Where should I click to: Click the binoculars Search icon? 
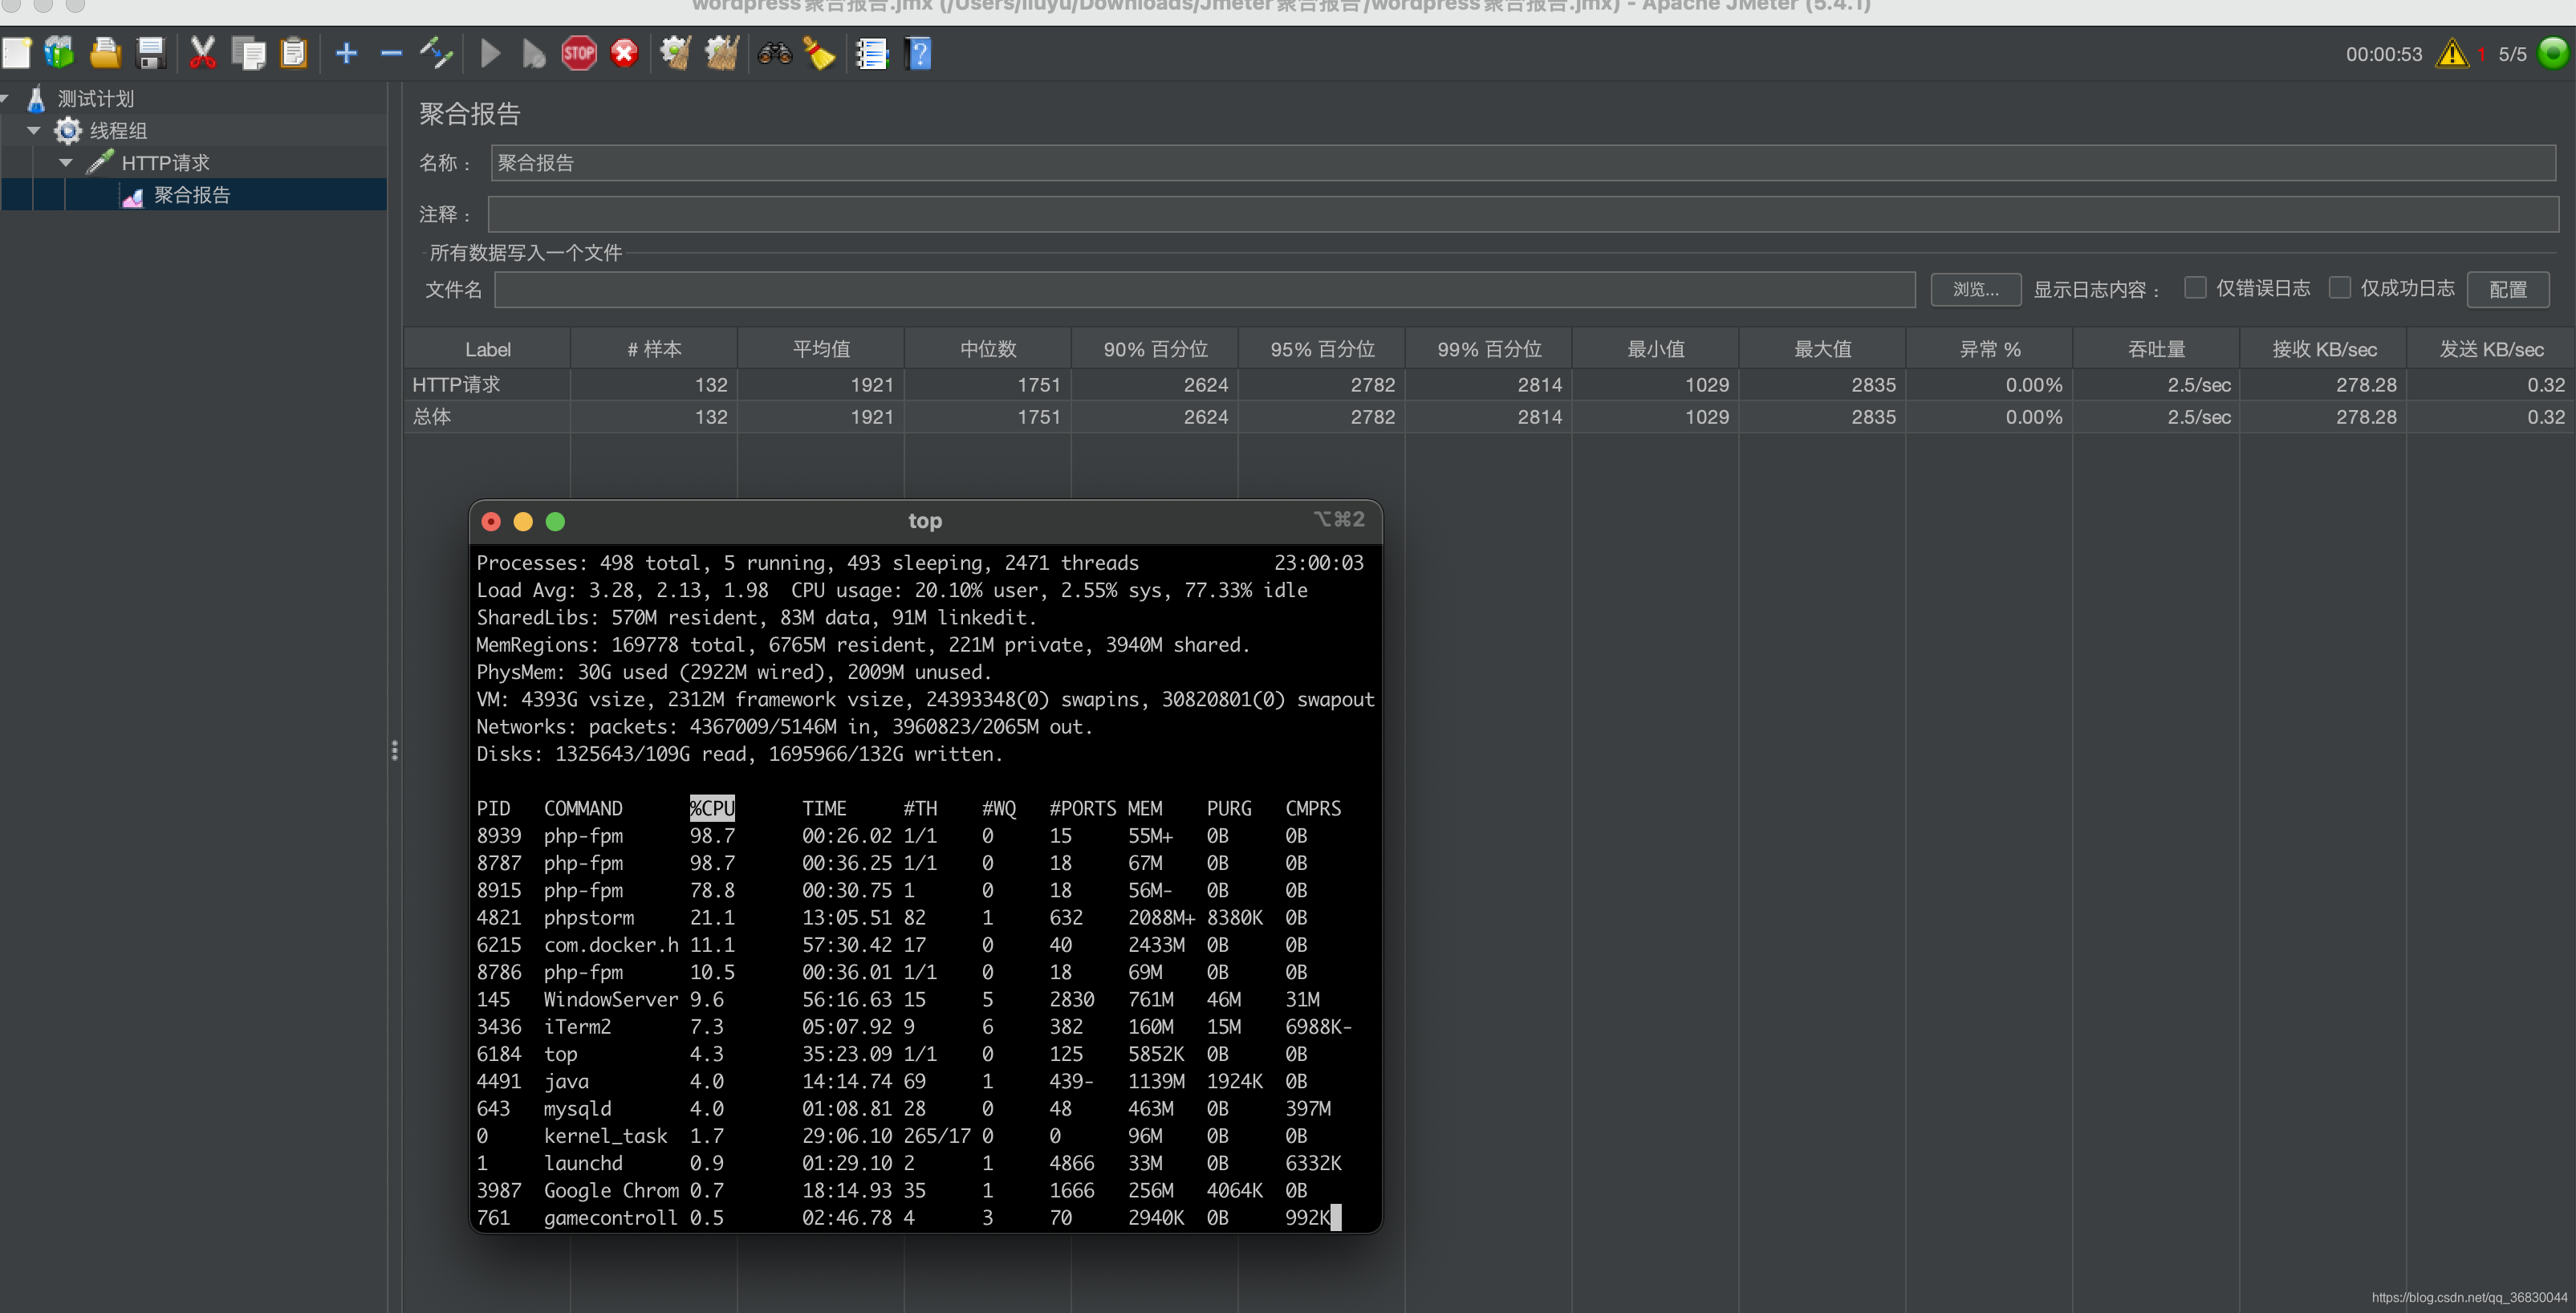pos(774,53)
